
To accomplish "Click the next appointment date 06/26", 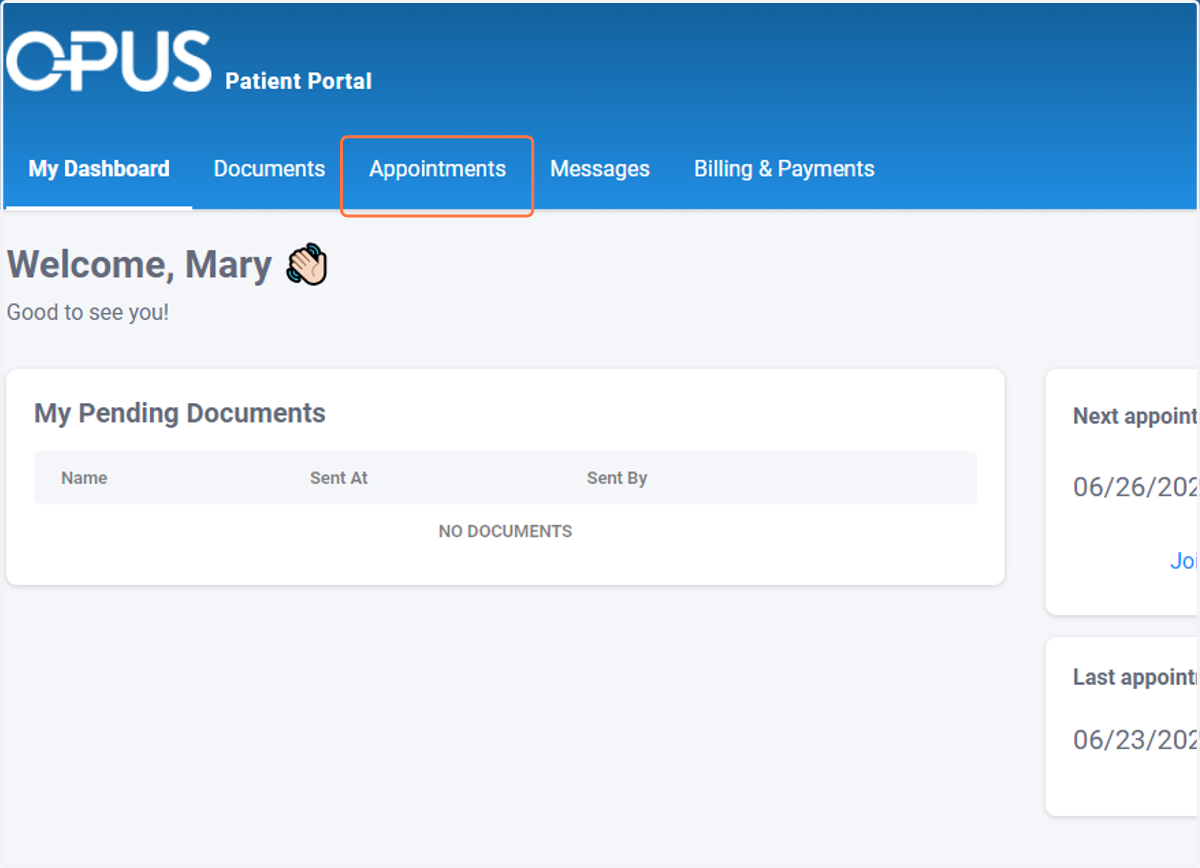I will pos(1136,487).
